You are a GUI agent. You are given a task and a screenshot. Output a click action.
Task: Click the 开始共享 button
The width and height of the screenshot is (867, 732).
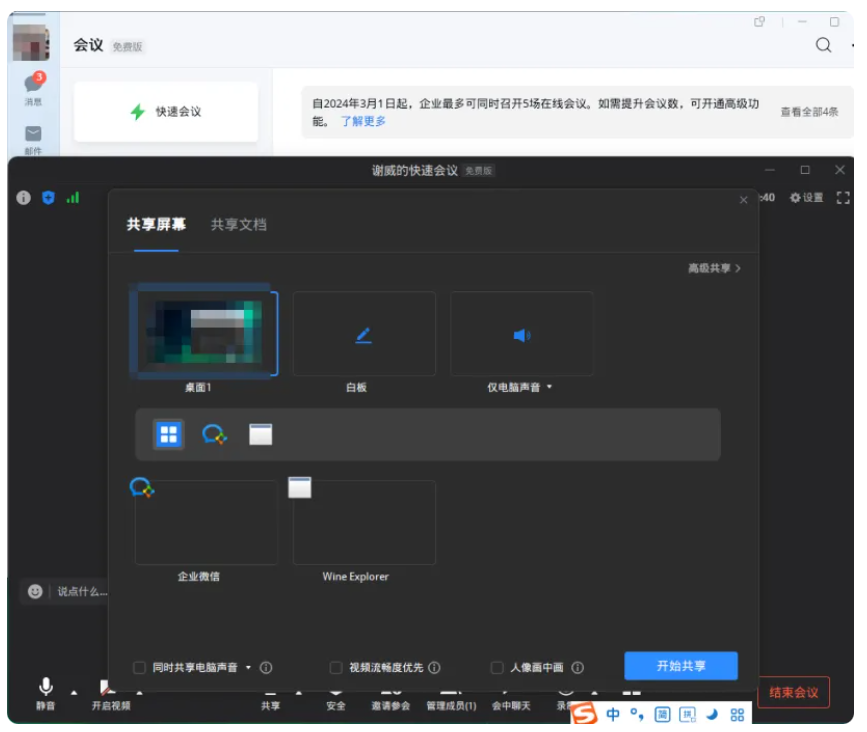(x=681, y=666)
